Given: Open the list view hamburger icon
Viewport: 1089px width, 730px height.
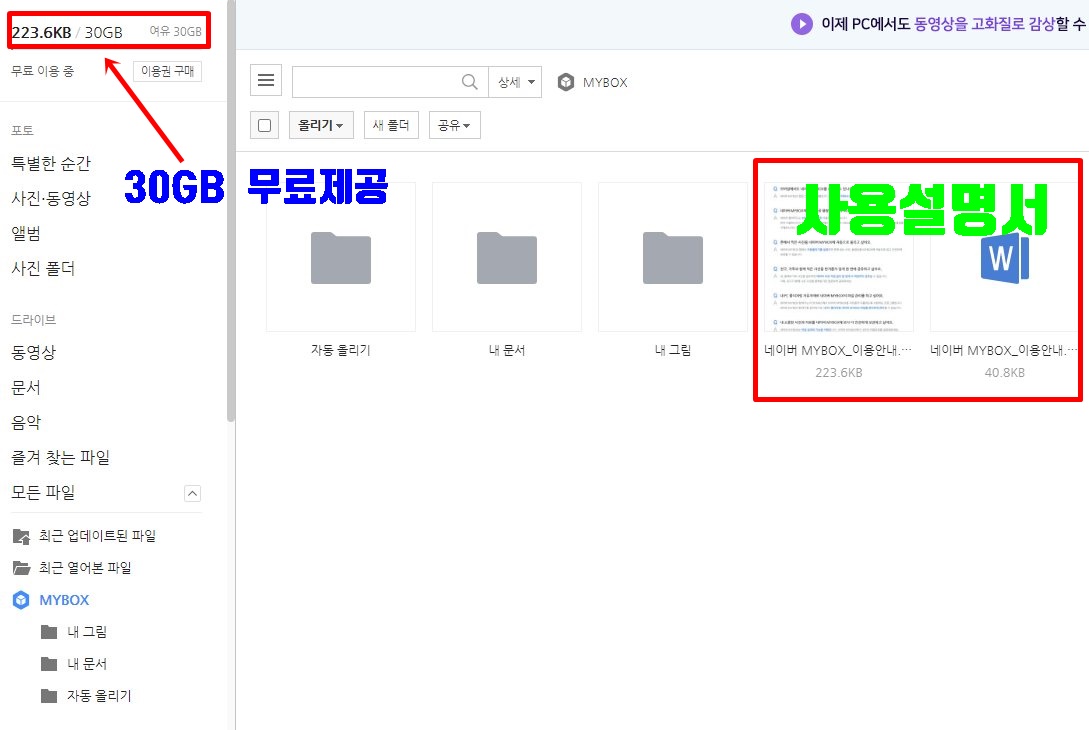Looking at the screenshot, I should (265, 81).
